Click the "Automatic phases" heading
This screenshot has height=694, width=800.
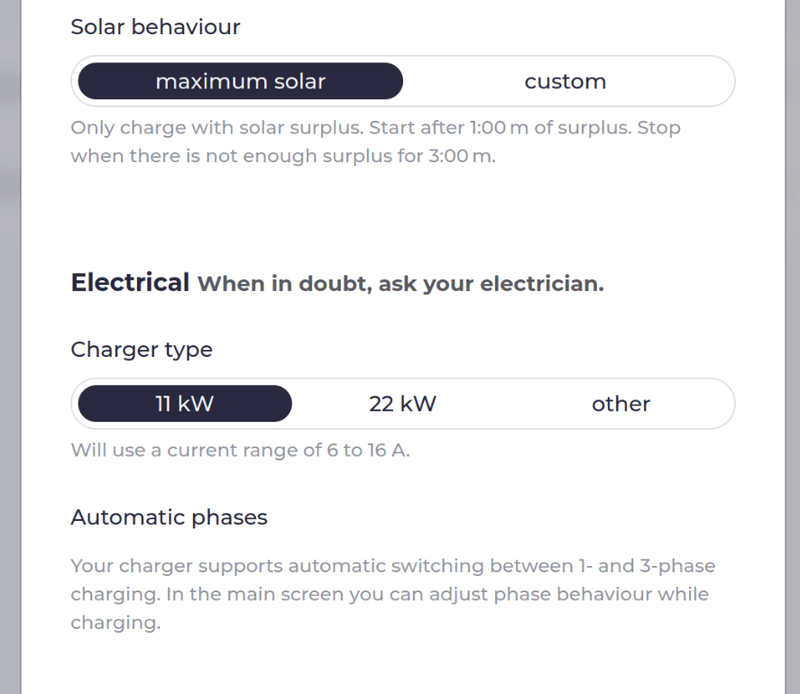169,518
